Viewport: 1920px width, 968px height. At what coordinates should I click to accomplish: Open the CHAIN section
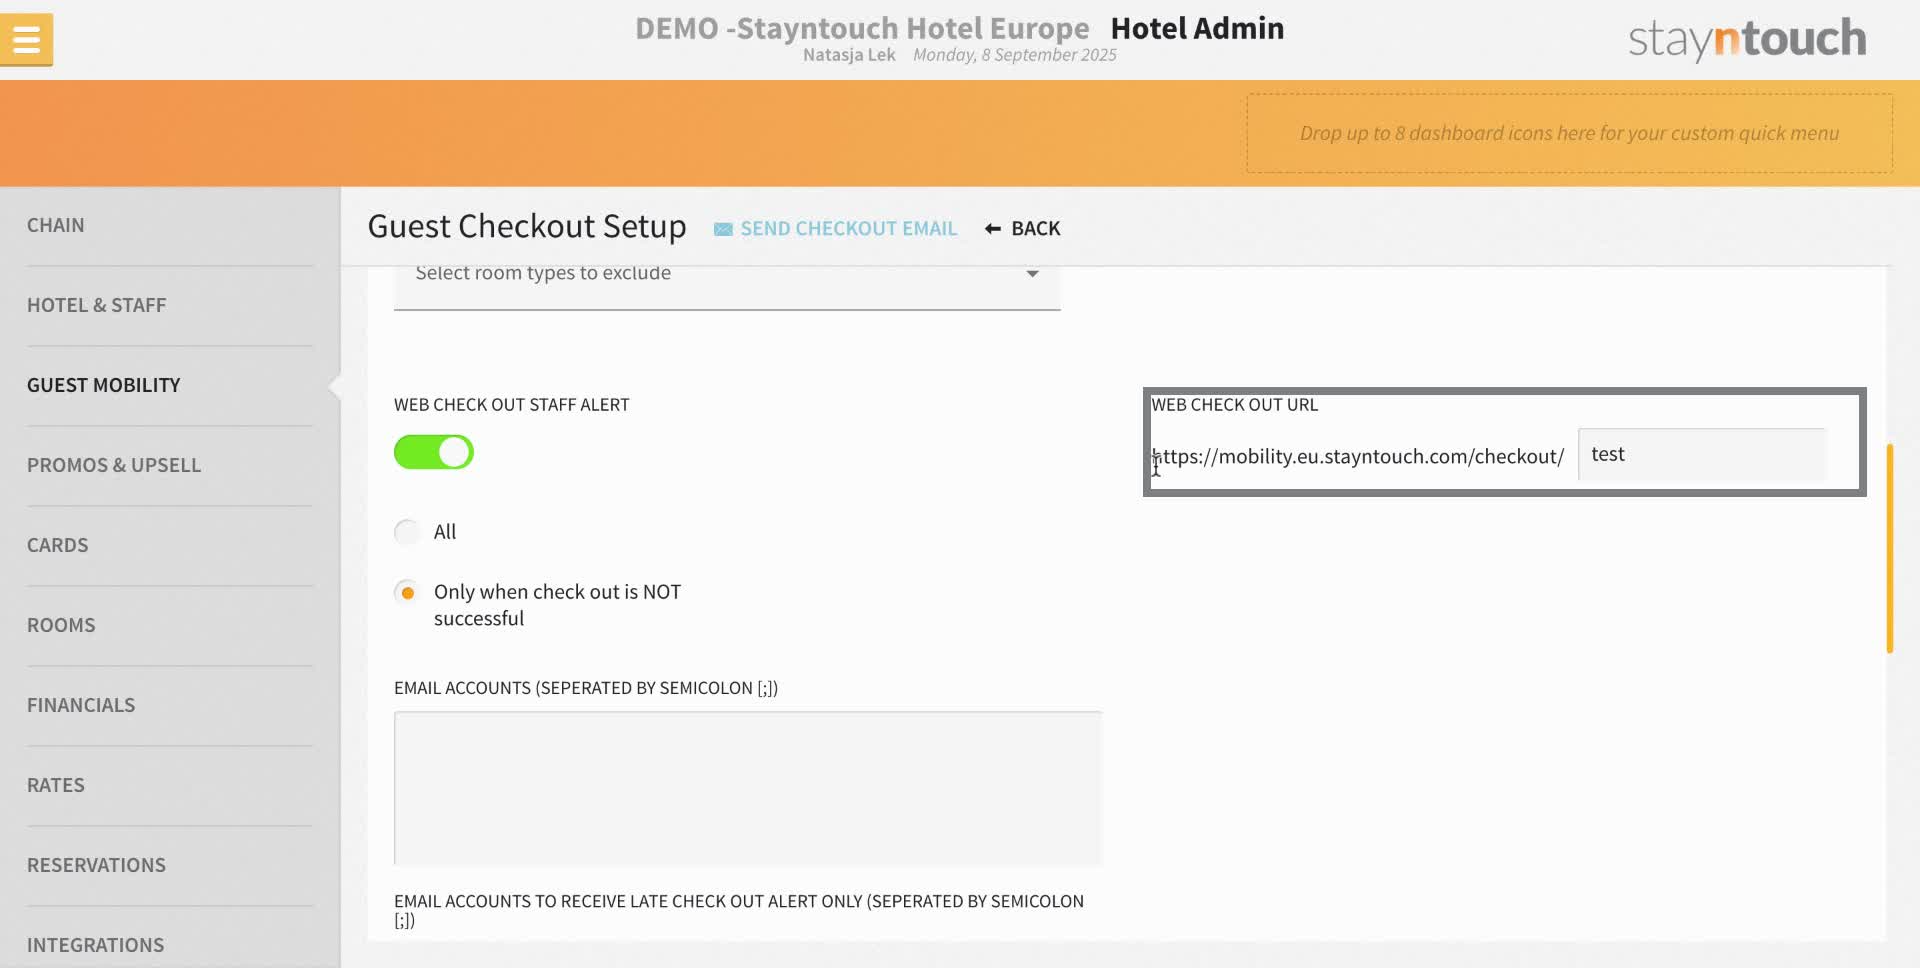click(56, 225)
